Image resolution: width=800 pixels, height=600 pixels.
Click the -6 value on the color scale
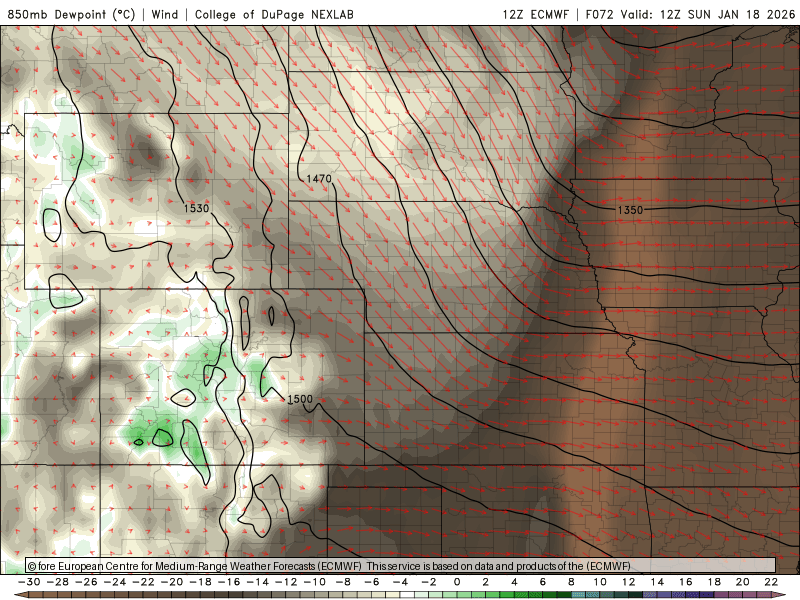(x=372, y=582)
